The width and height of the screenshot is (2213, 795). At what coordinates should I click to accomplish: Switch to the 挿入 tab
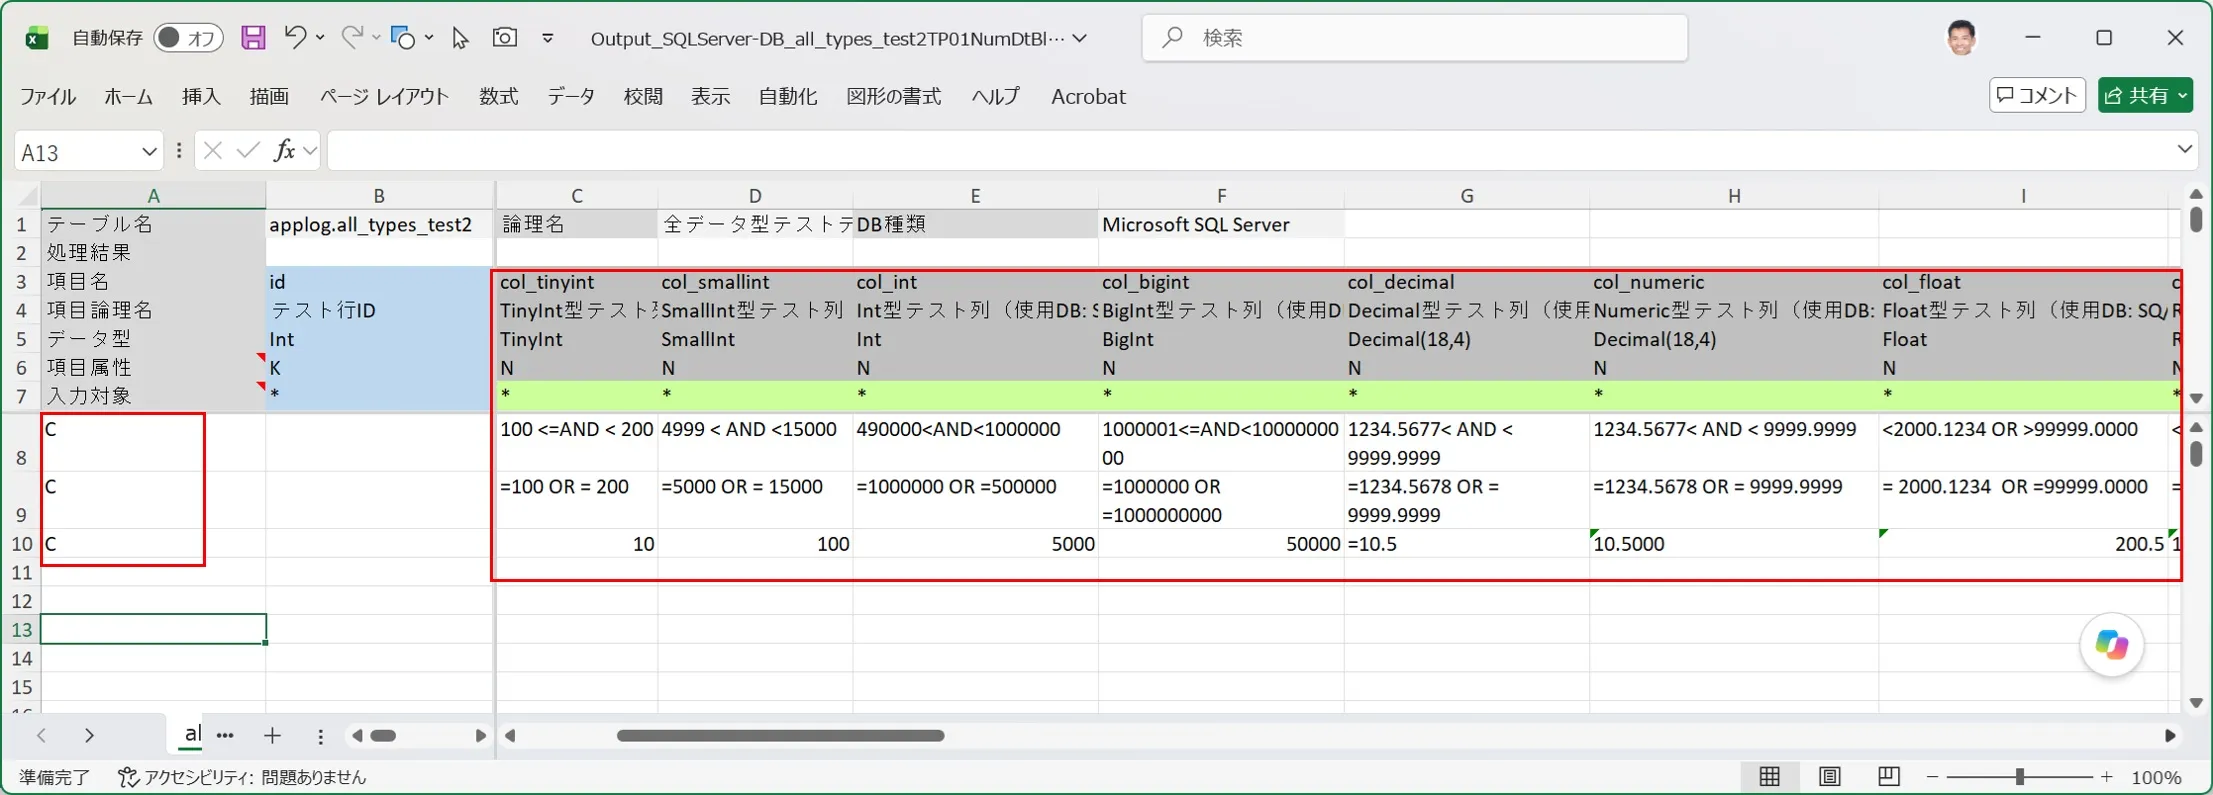(201, 96)
